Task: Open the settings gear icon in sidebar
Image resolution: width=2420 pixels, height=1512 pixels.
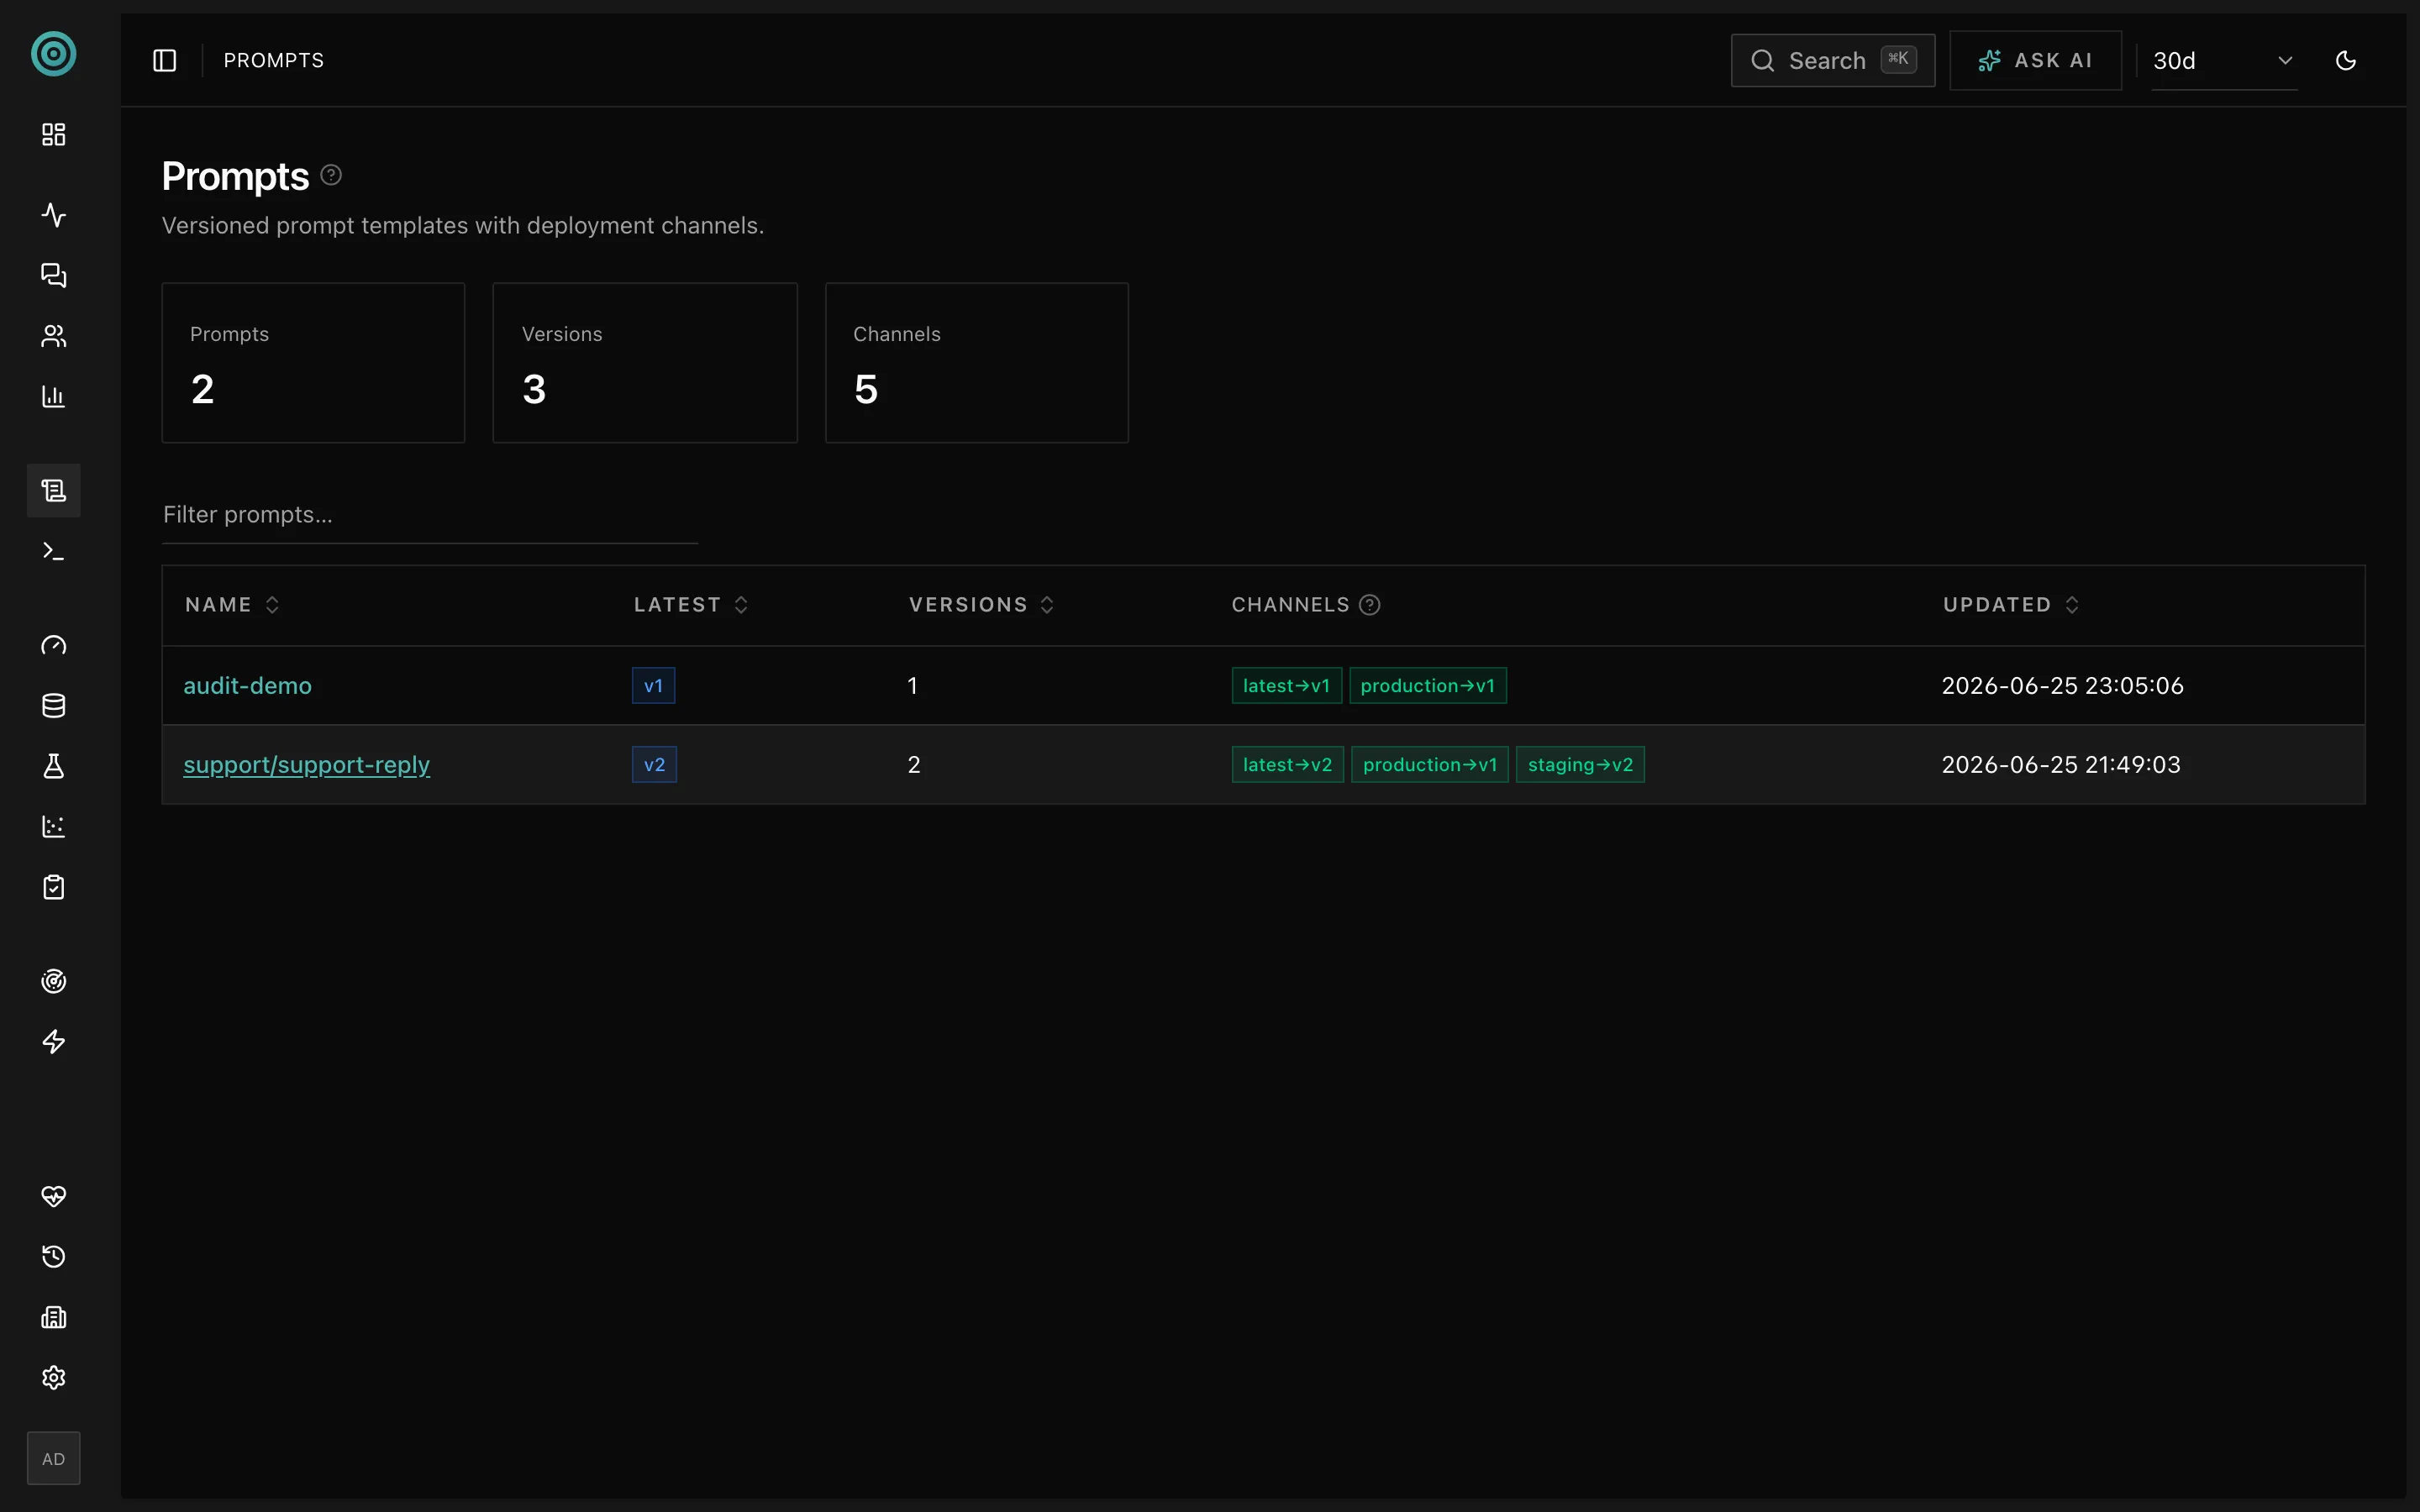Action: click(x=53, y=1378)
